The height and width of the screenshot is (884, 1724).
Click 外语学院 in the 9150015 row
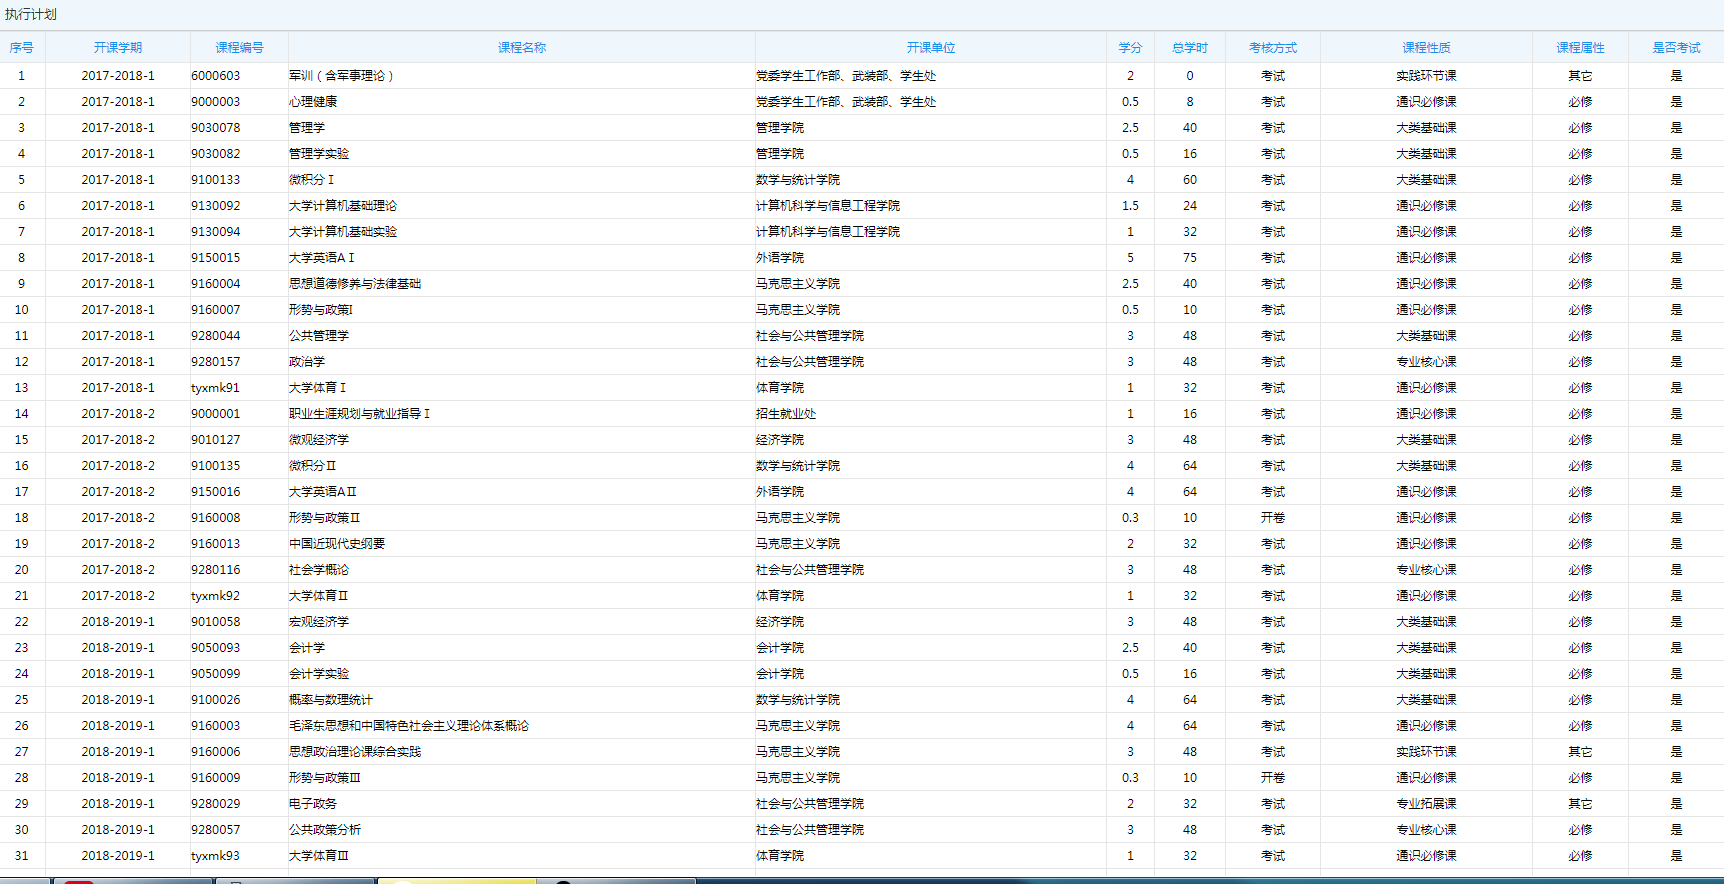[780, 258]
